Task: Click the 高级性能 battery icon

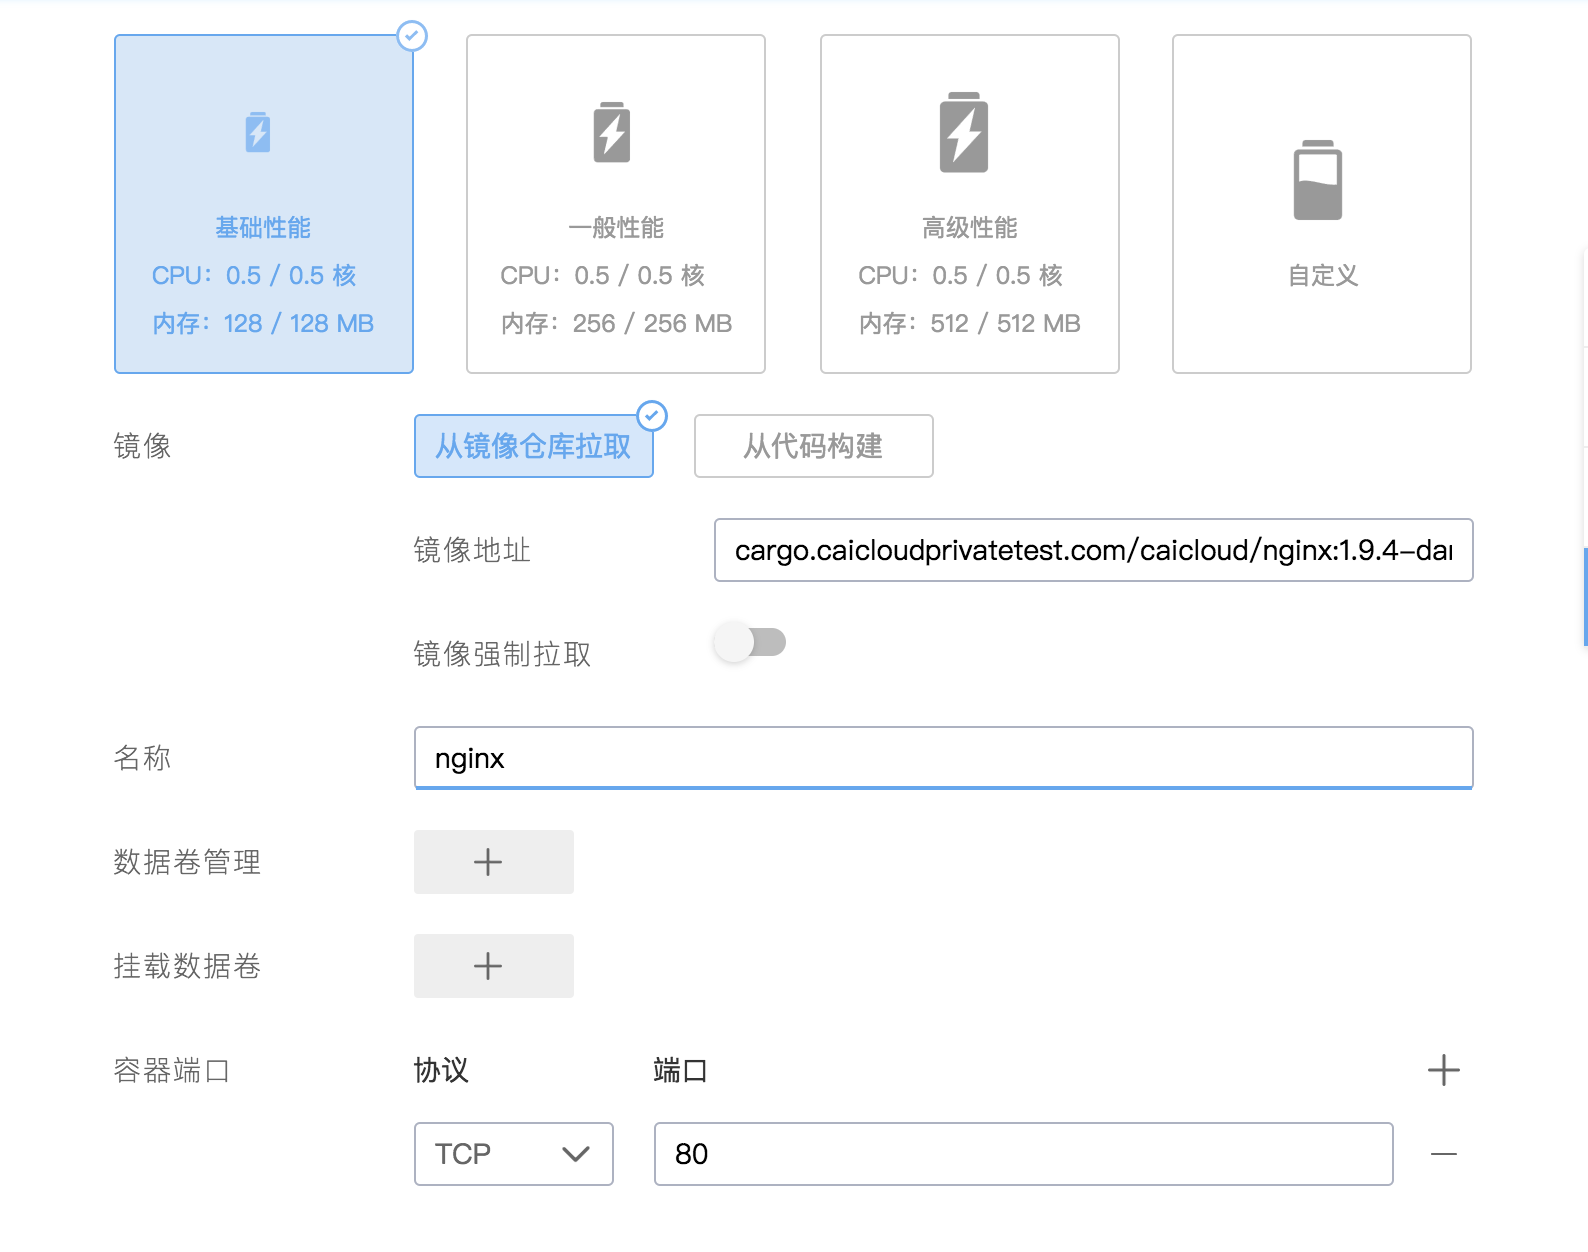Action: (x=964, y=132)
